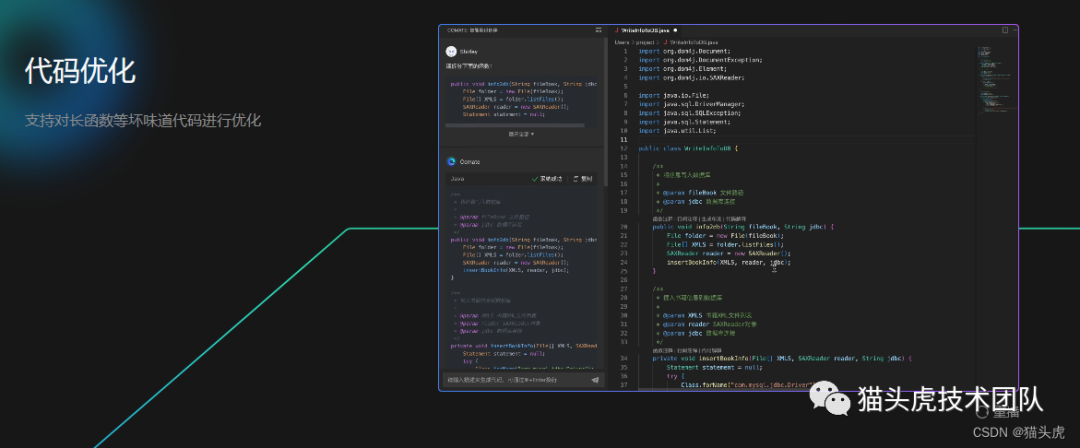This screenshot has width=1080, height=448.
Task: Click the split editor icon
Action: tap(1005, 30)
